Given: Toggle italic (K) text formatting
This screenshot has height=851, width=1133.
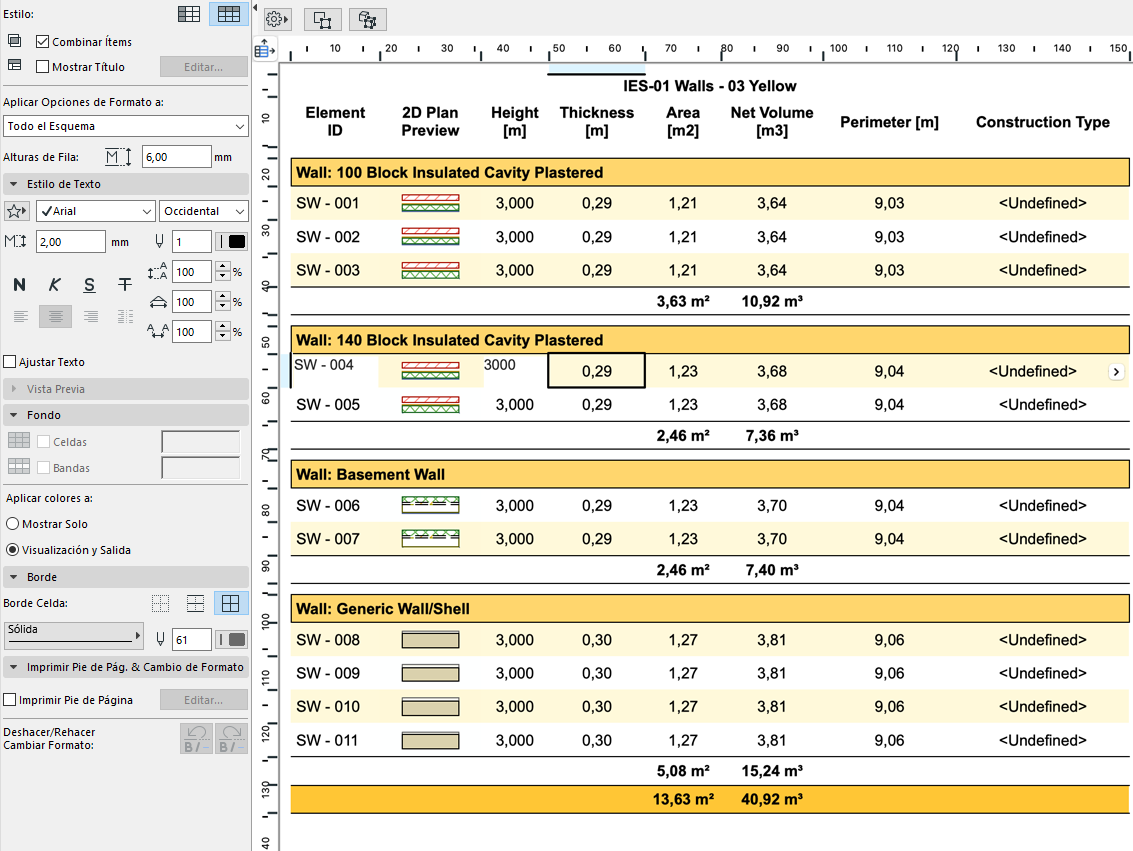Looking at the screenshot, I should 55,285.
